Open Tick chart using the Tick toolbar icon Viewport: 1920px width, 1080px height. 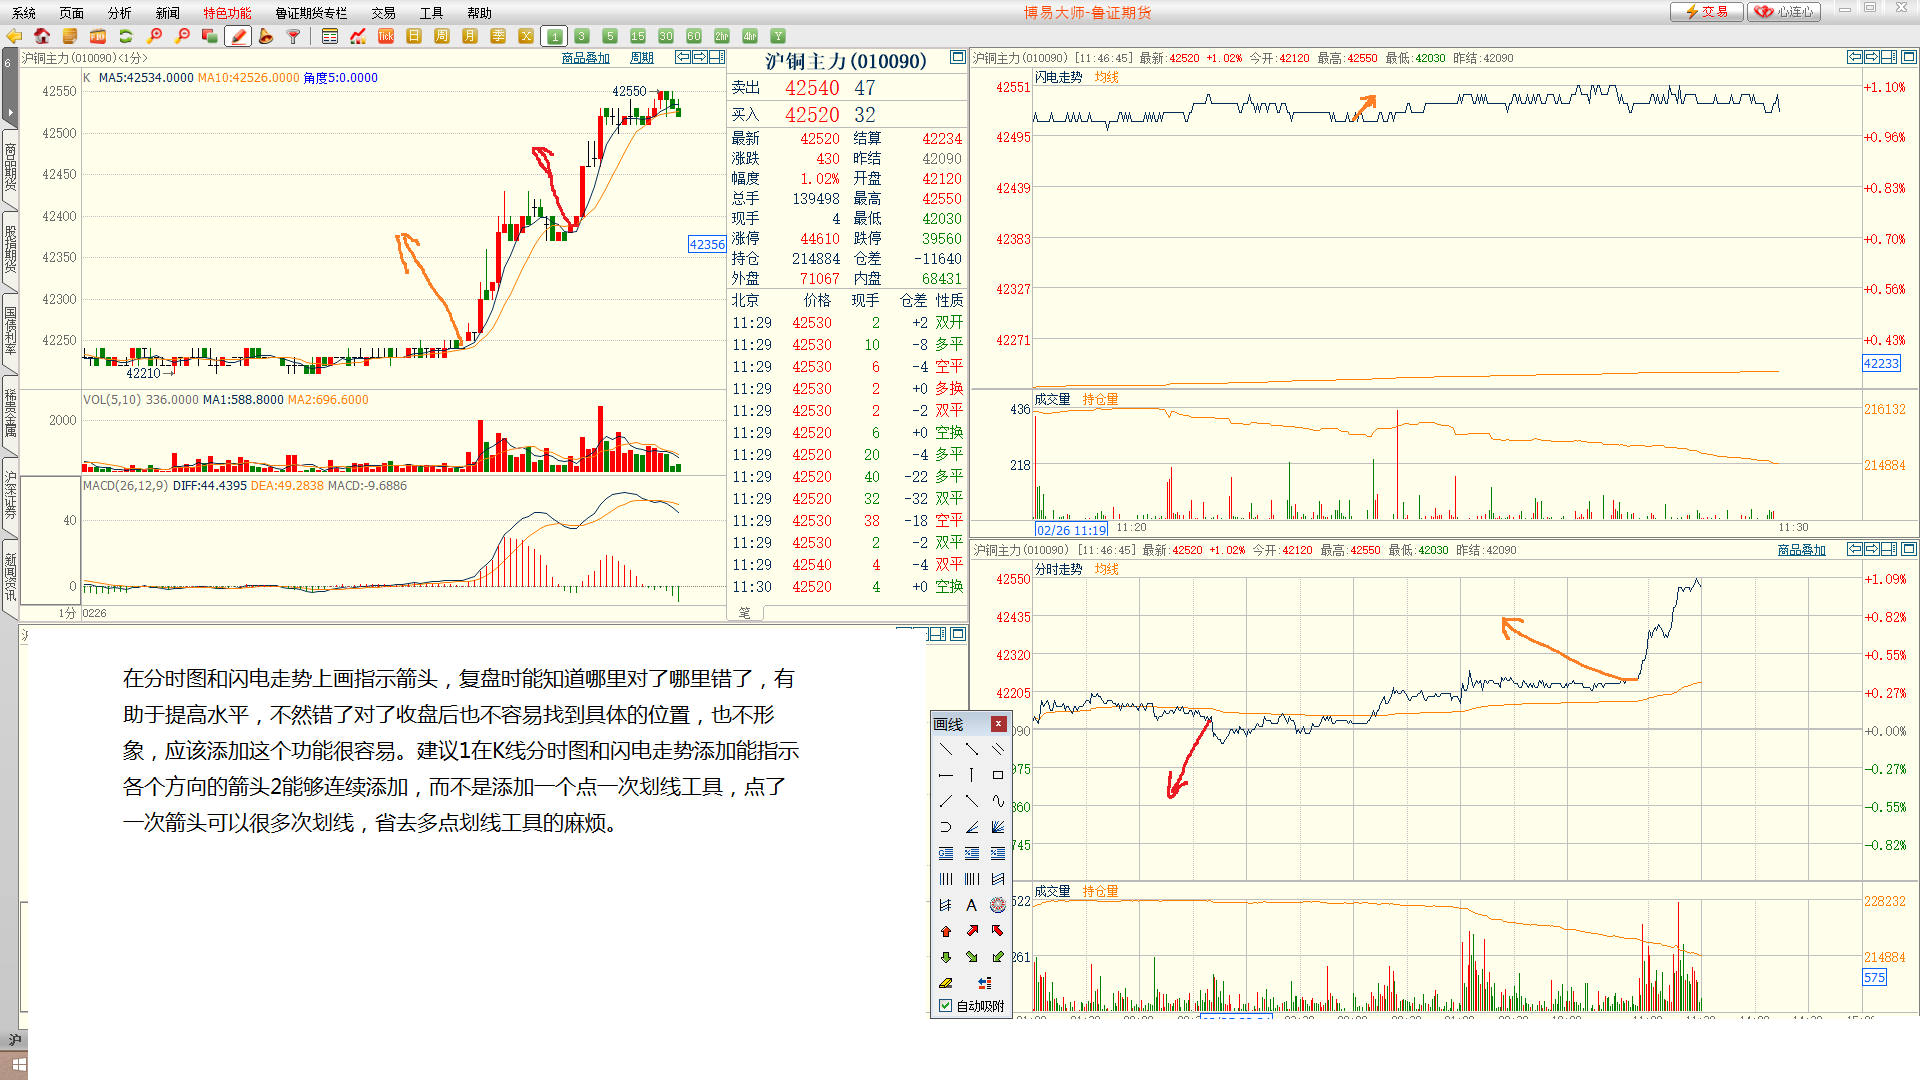pyautogui.click(x=386, y=35)
